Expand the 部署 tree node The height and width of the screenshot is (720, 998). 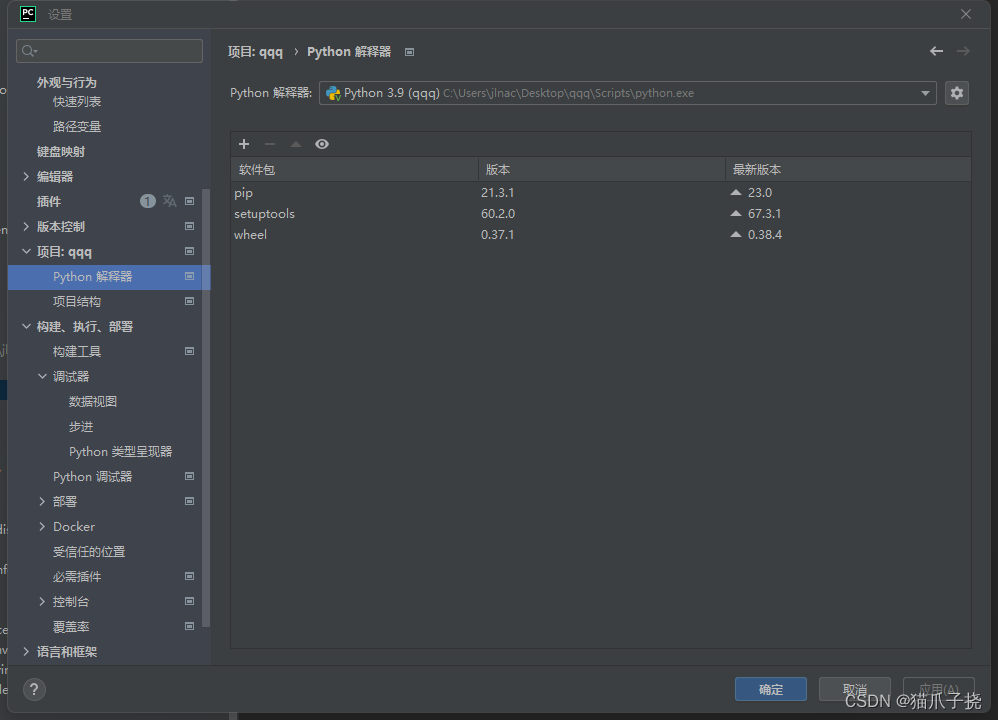pos(42,501)
